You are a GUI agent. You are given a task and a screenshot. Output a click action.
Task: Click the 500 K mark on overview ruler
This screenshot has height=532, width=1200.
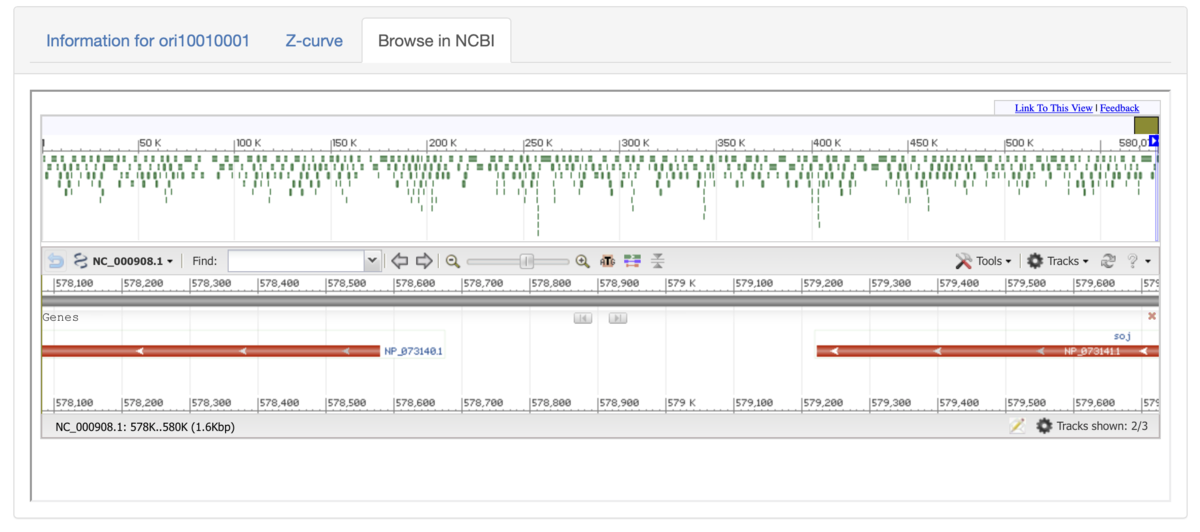tap(1020, 143)
